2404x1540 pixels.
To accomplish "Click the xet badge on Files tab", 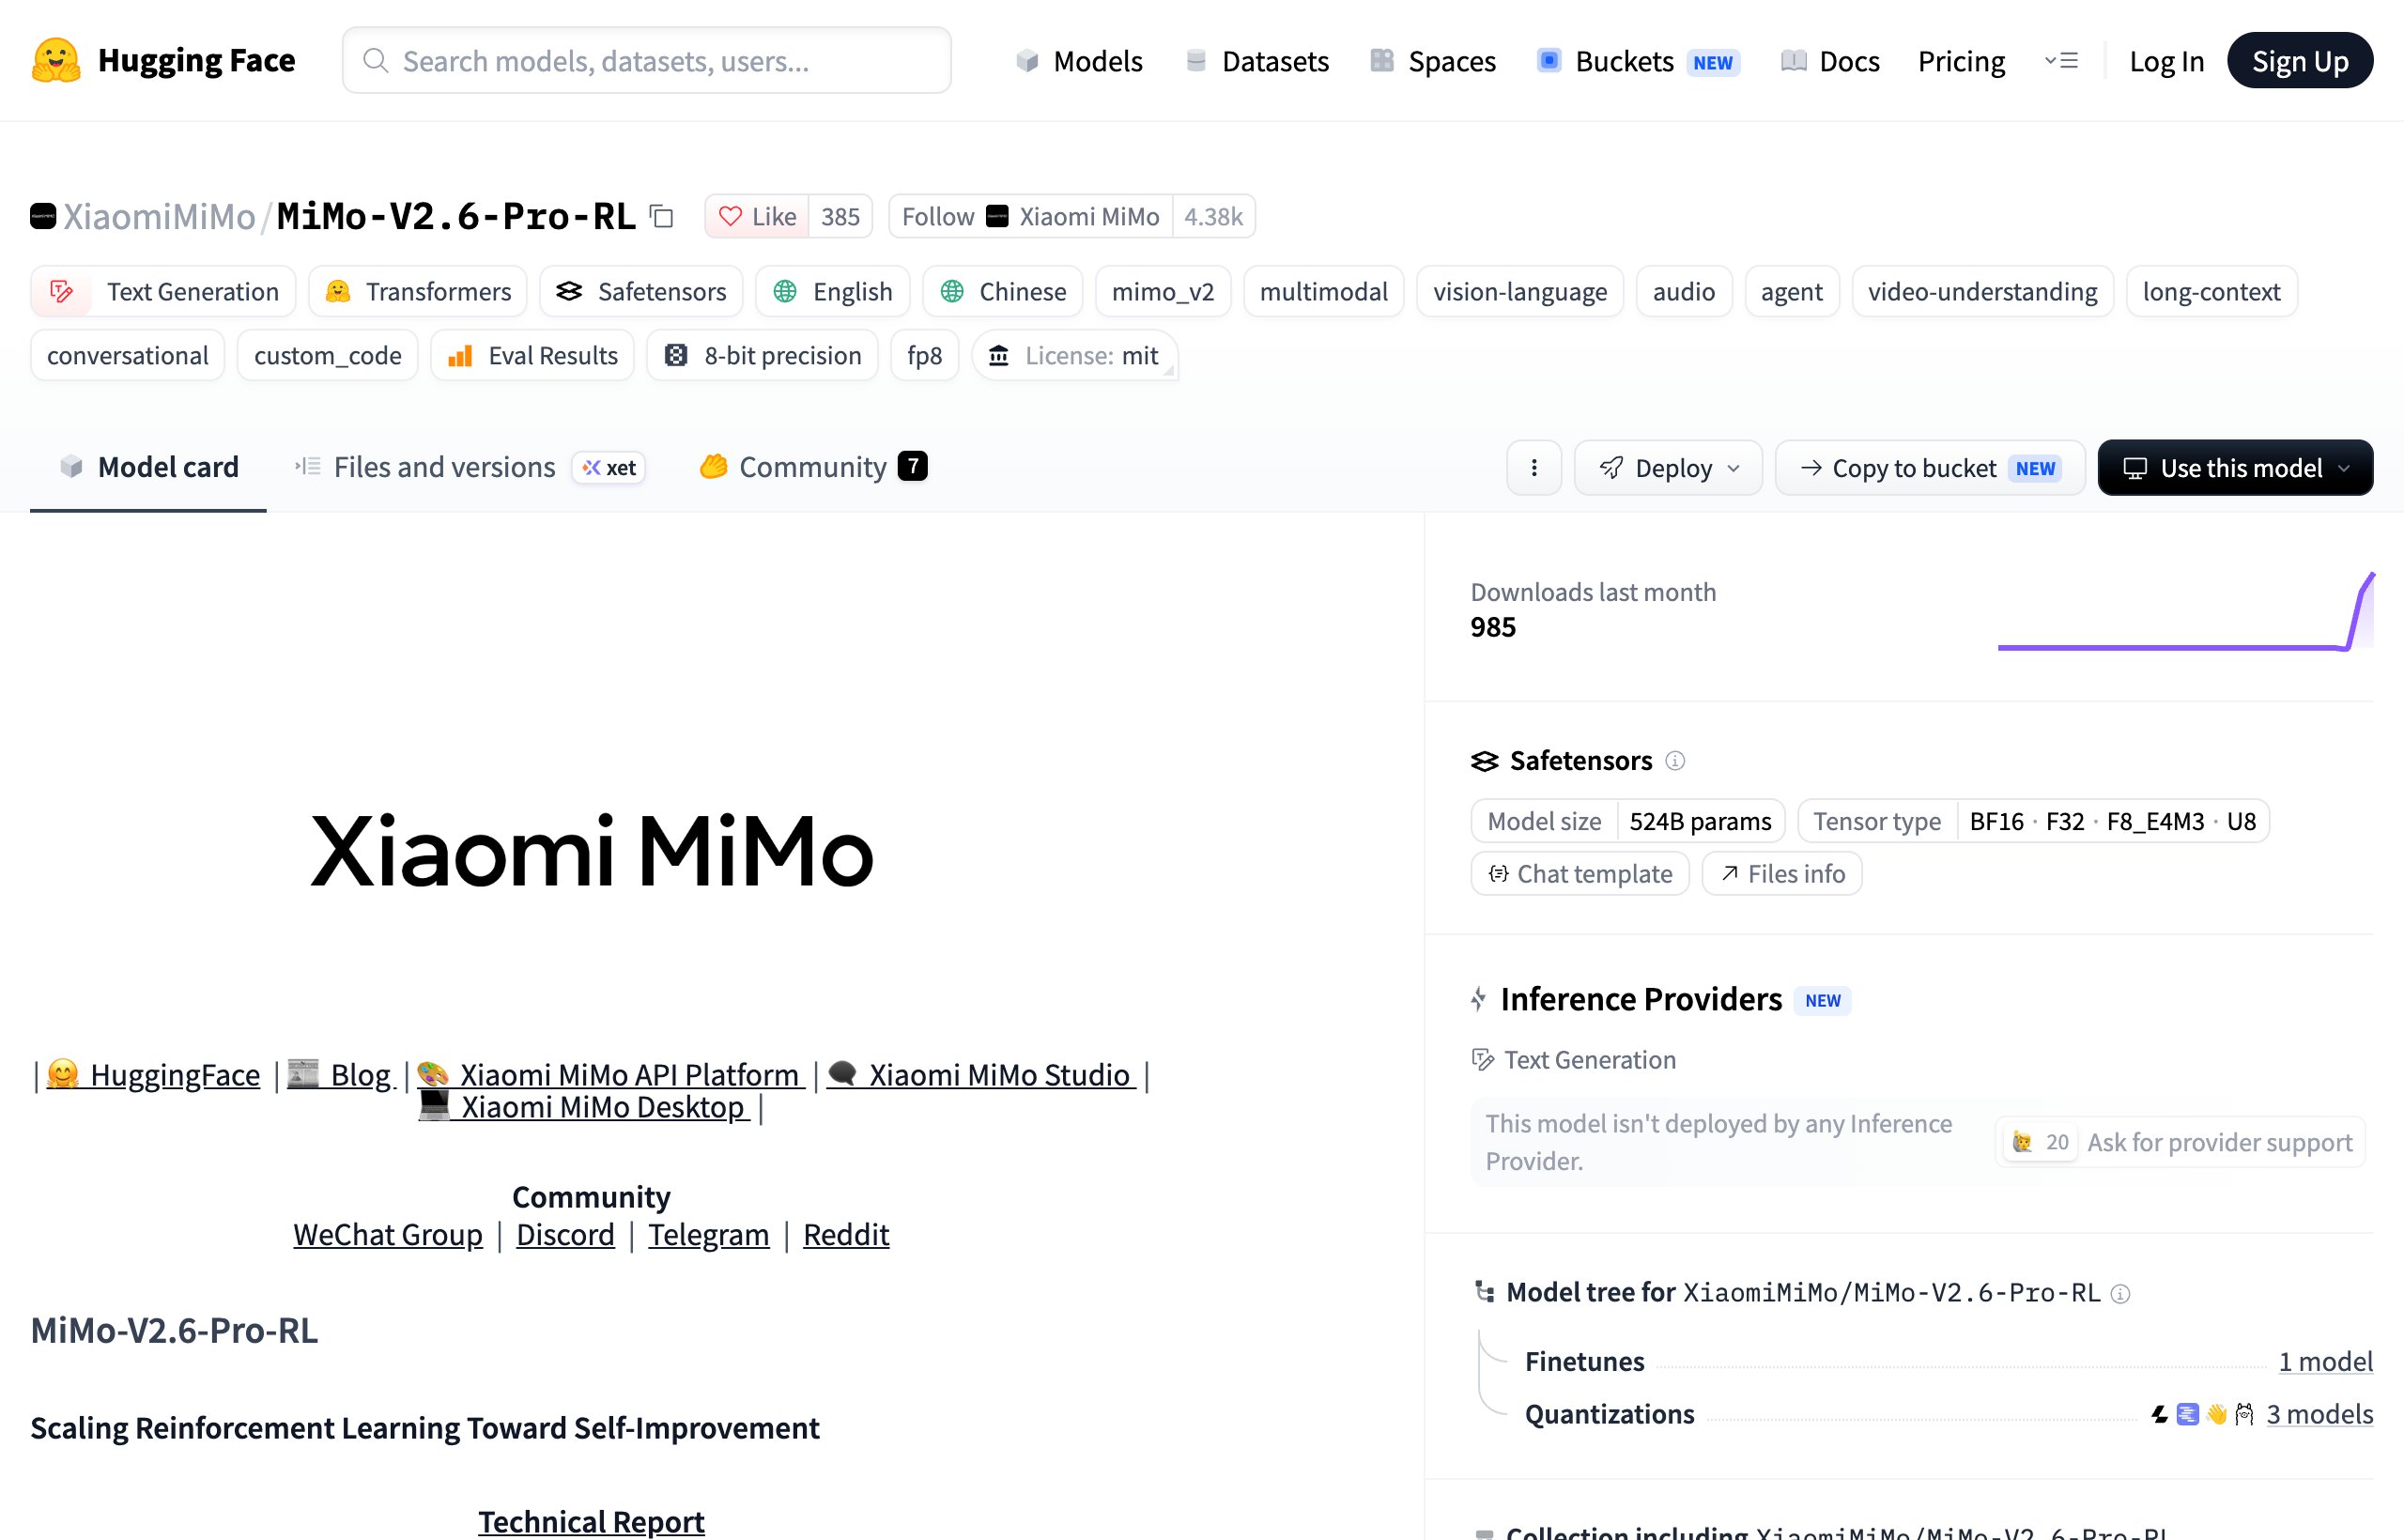I will click(609, 468).
